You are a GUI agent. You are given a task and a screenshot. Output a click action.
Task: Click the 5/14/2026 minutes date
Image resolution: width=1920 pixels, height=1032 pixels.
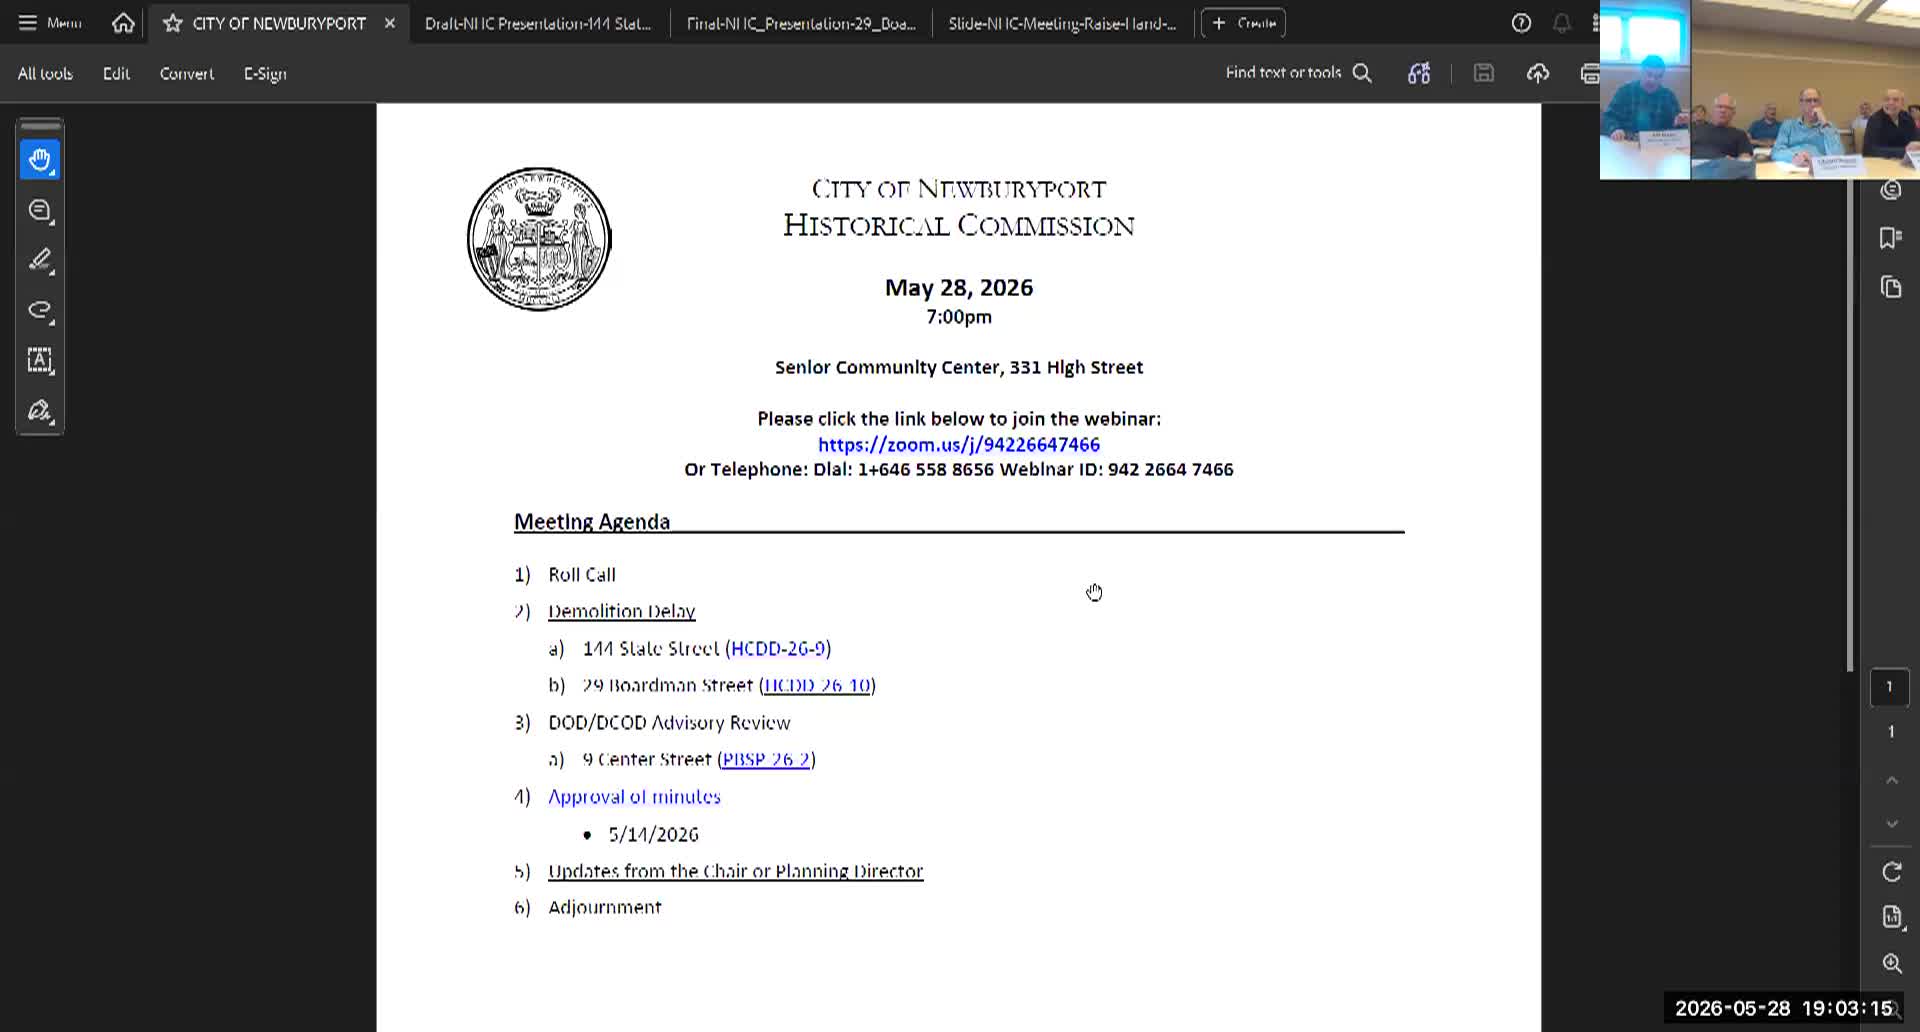point(653,834)
